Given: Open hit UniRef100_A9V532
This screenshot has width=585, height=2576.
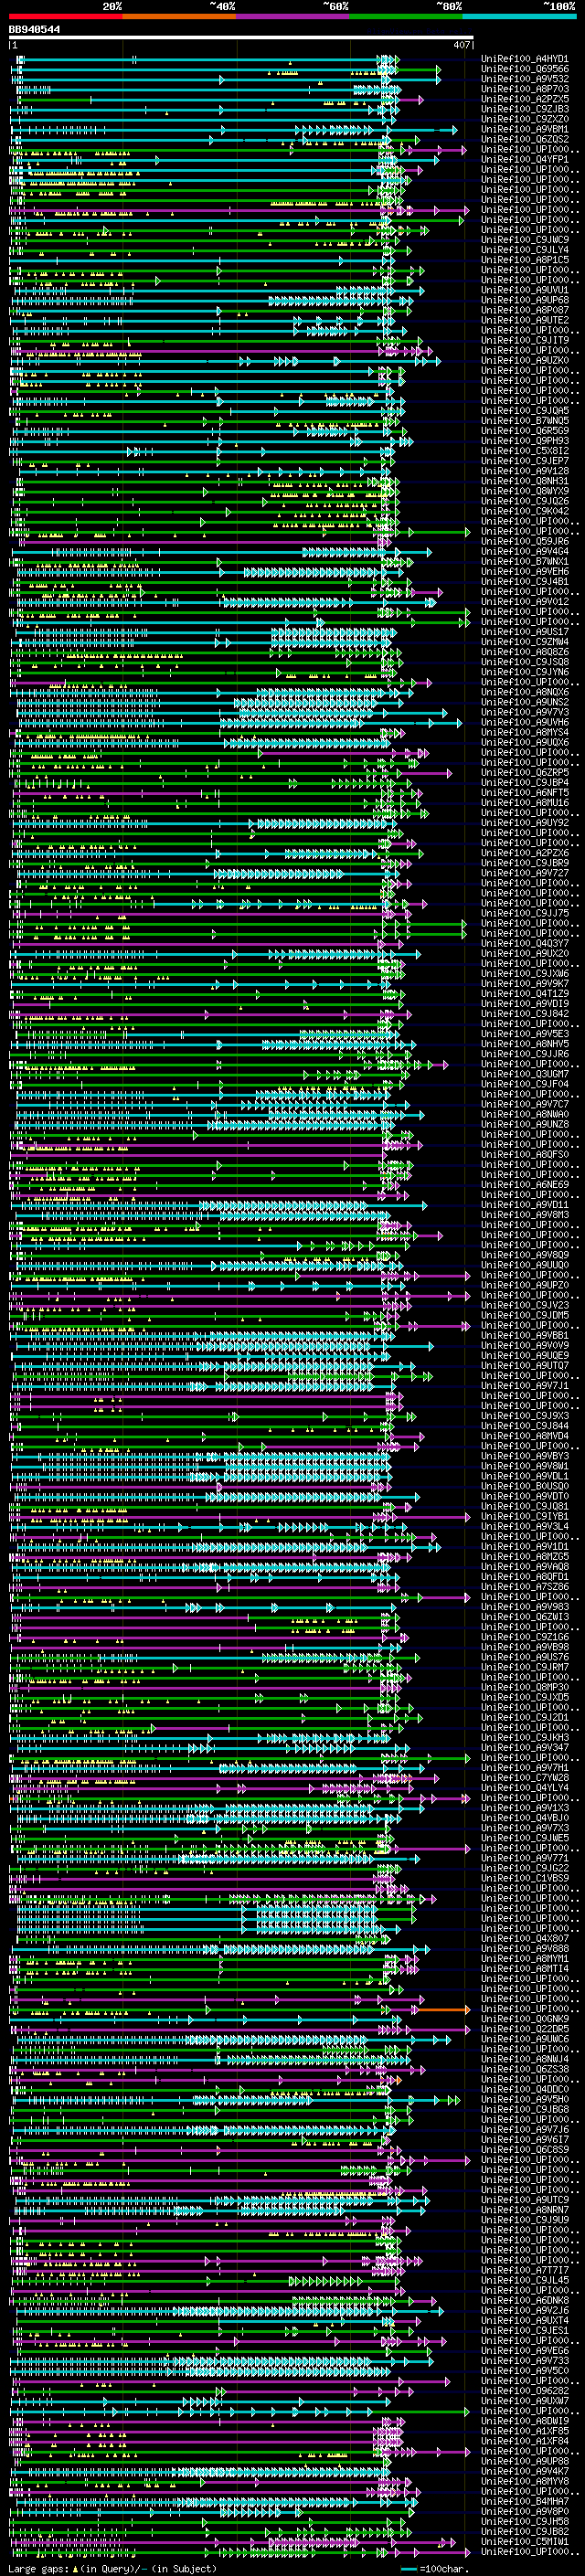Looking at the screenshot, I should [x=524, y=79].
